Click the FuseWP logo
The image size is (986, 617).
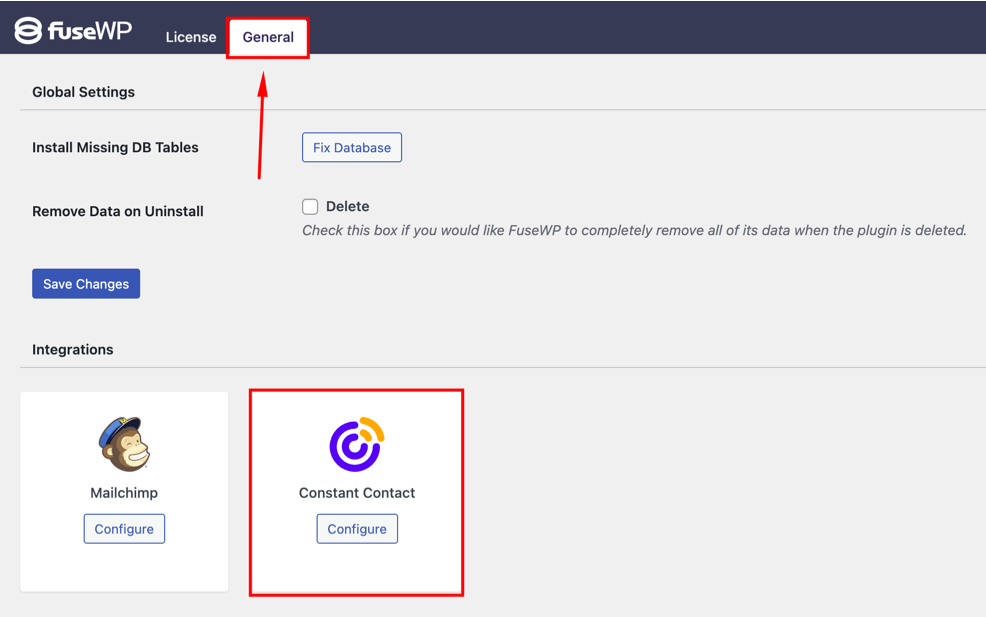73,30
